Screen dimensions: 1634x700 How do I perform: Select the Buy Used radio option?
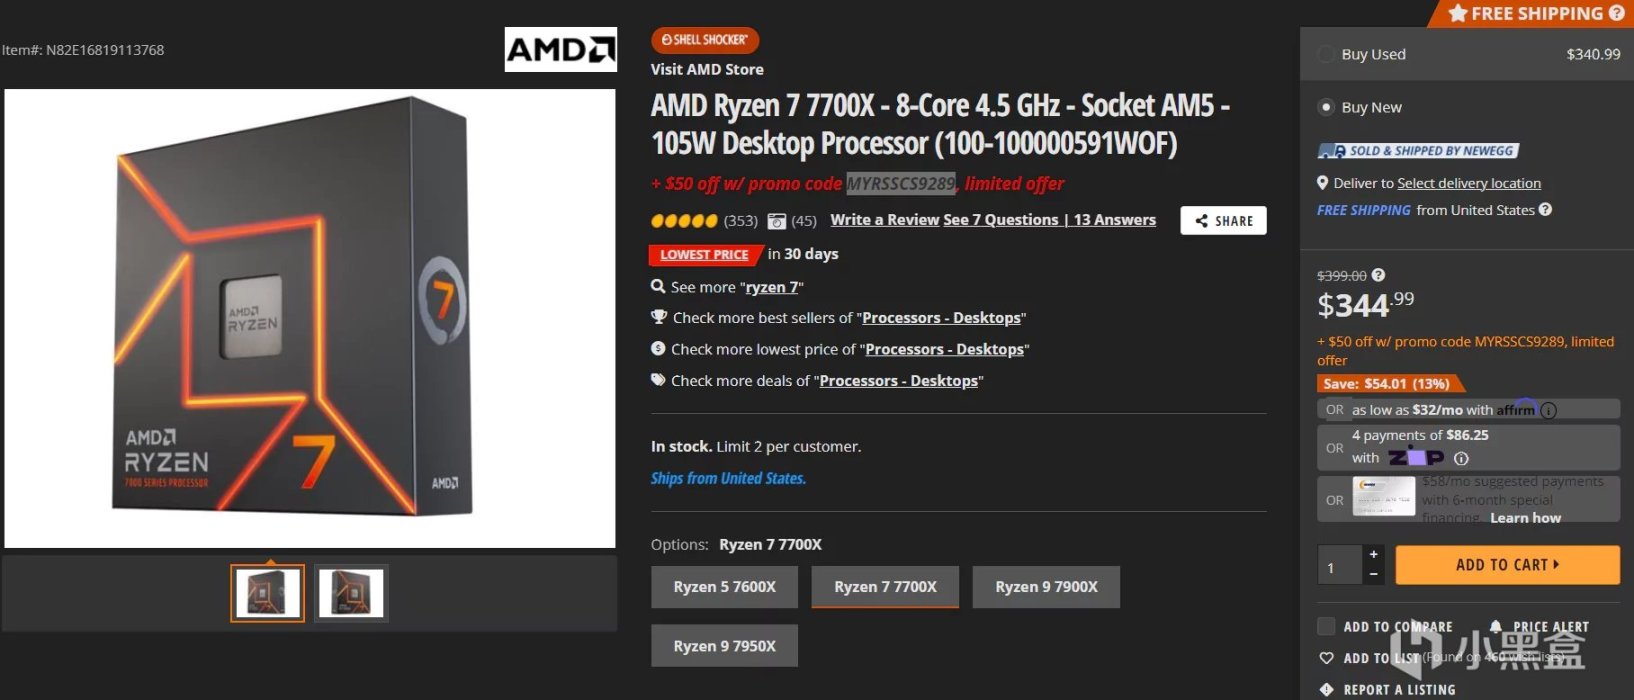point(1326,54)
